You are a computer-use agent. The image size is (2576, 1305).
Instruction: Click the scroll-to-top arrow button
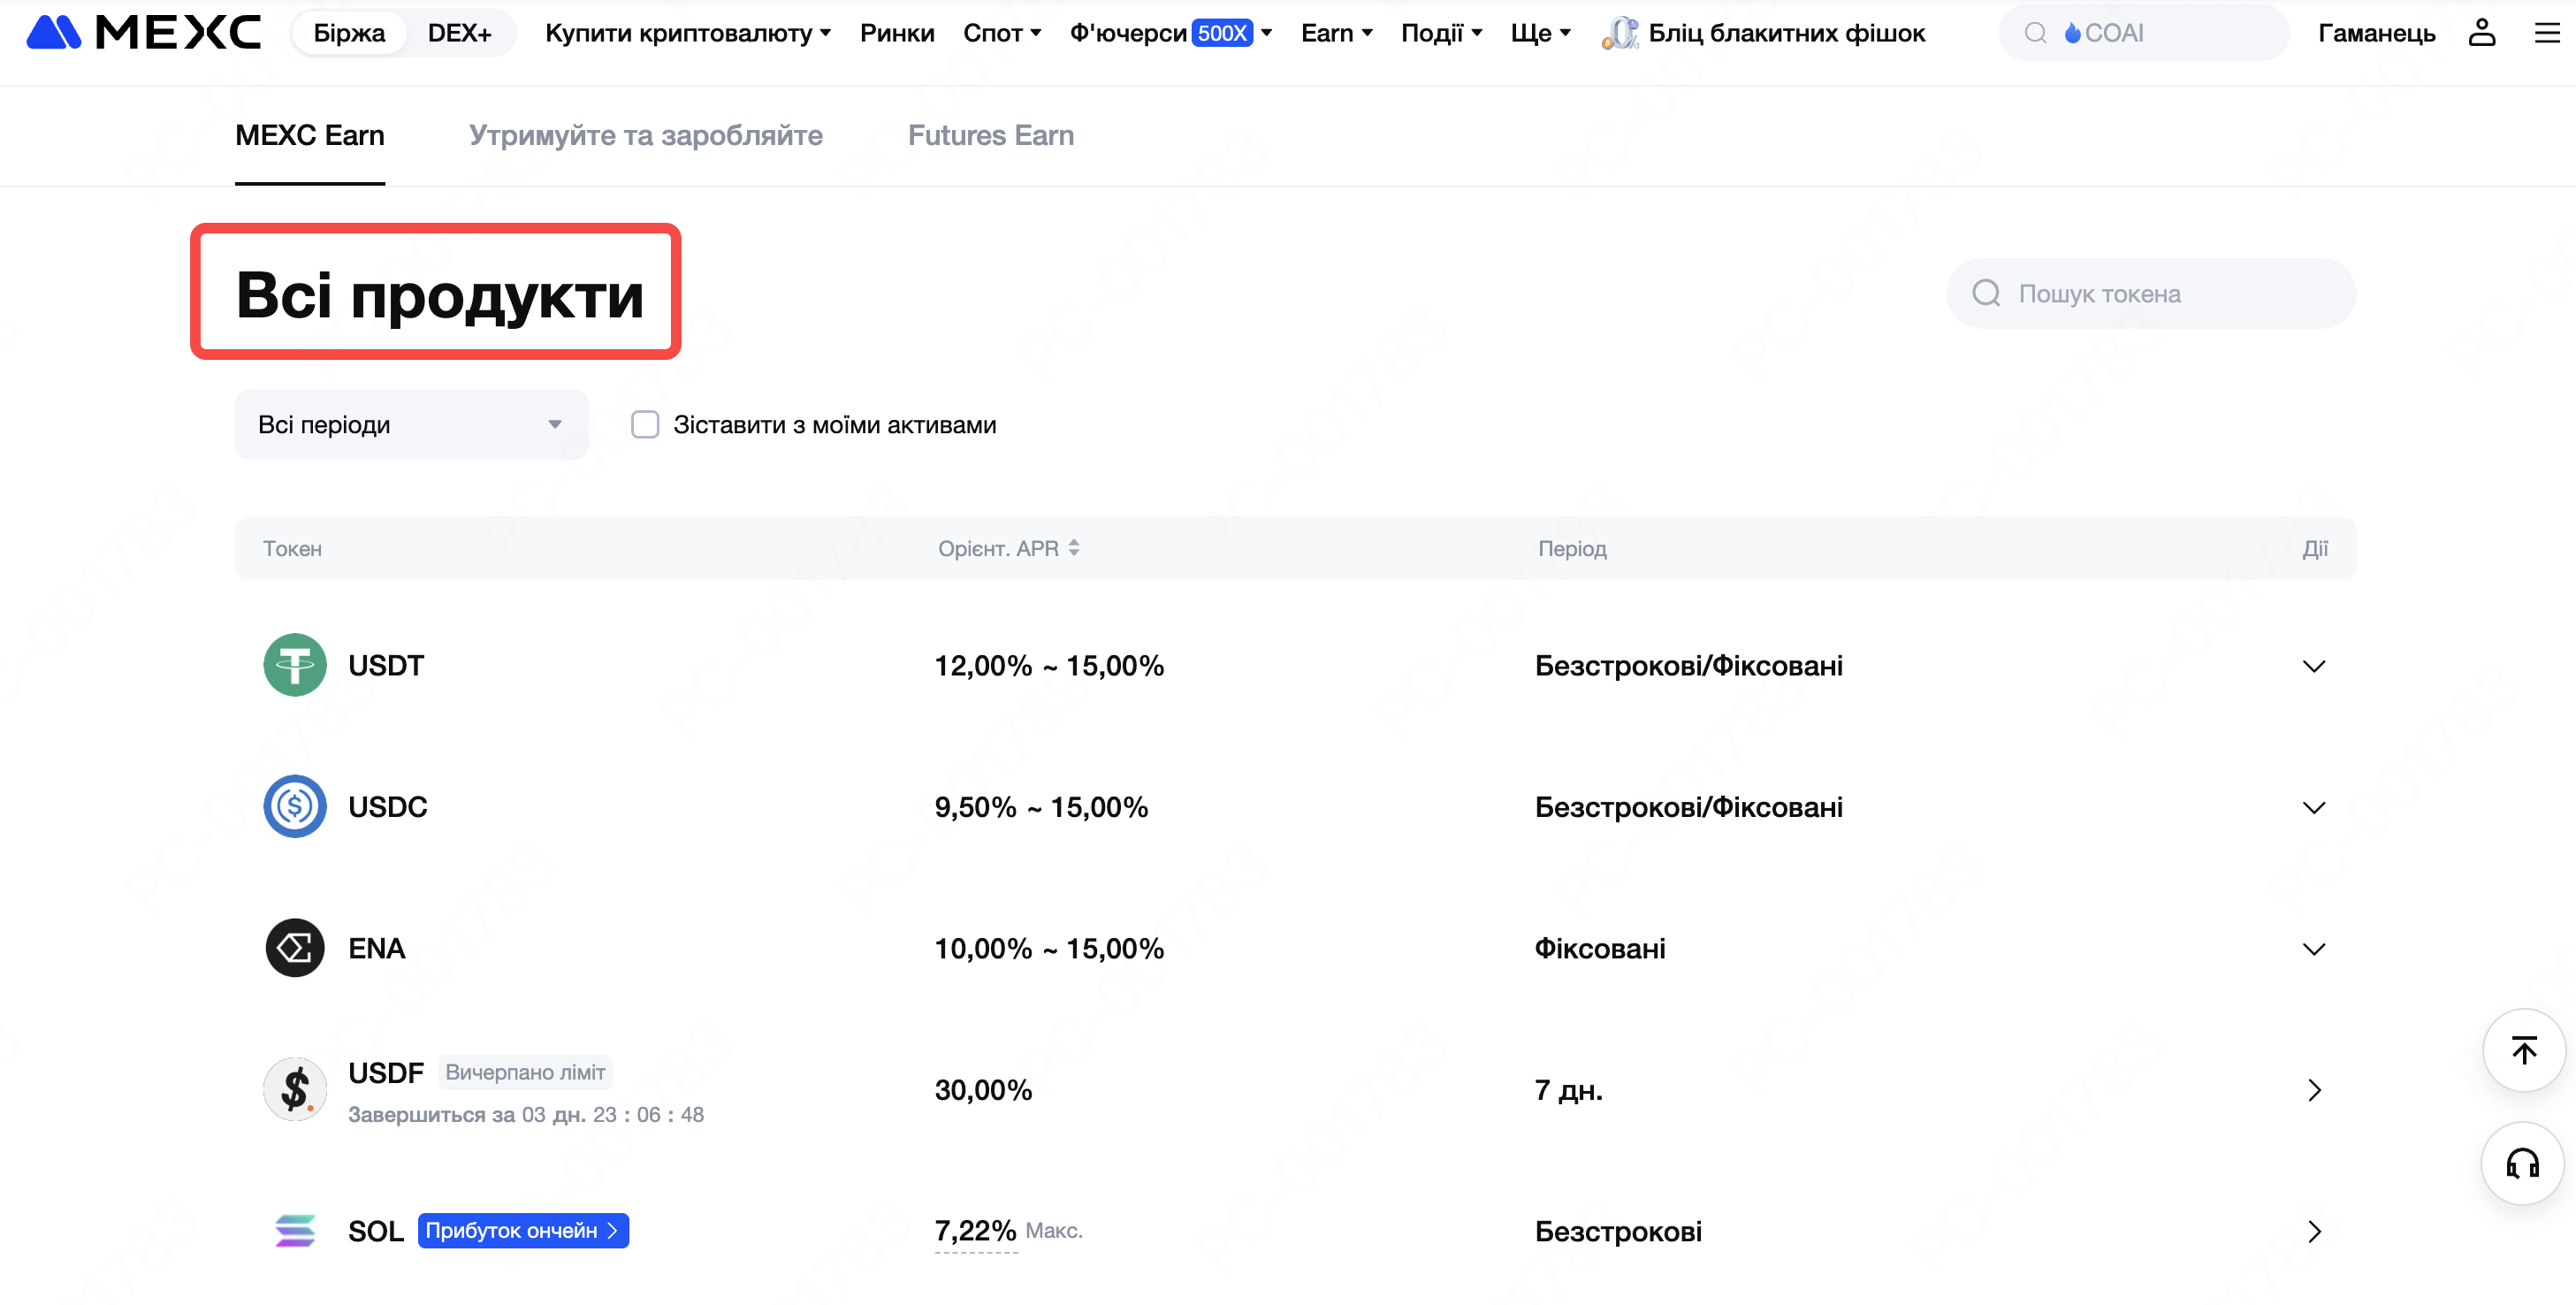[x=2523, y=1050]
